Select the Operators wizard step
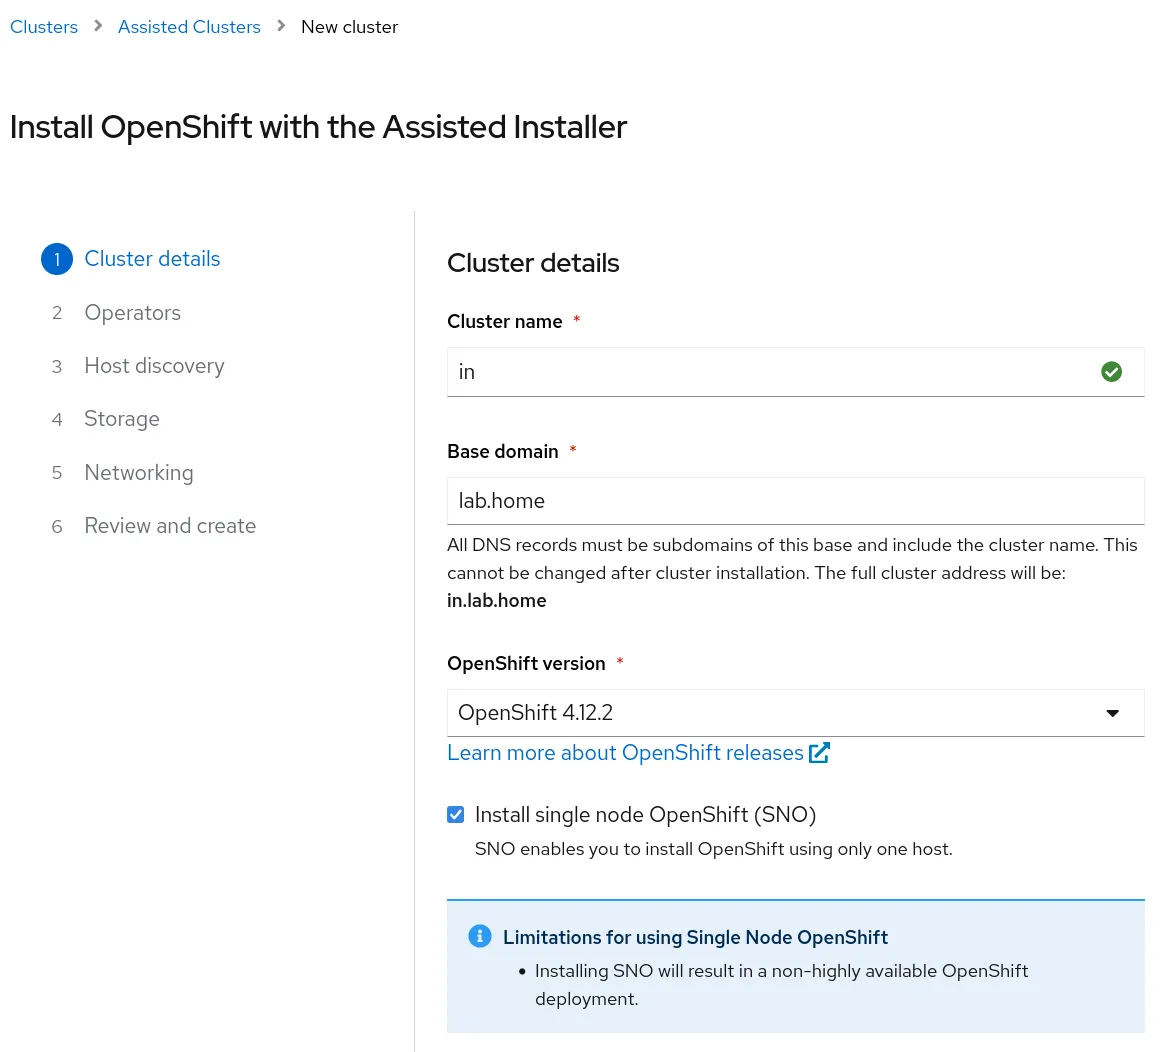This screenshot has width=1164, height=1052. point(133,313)
